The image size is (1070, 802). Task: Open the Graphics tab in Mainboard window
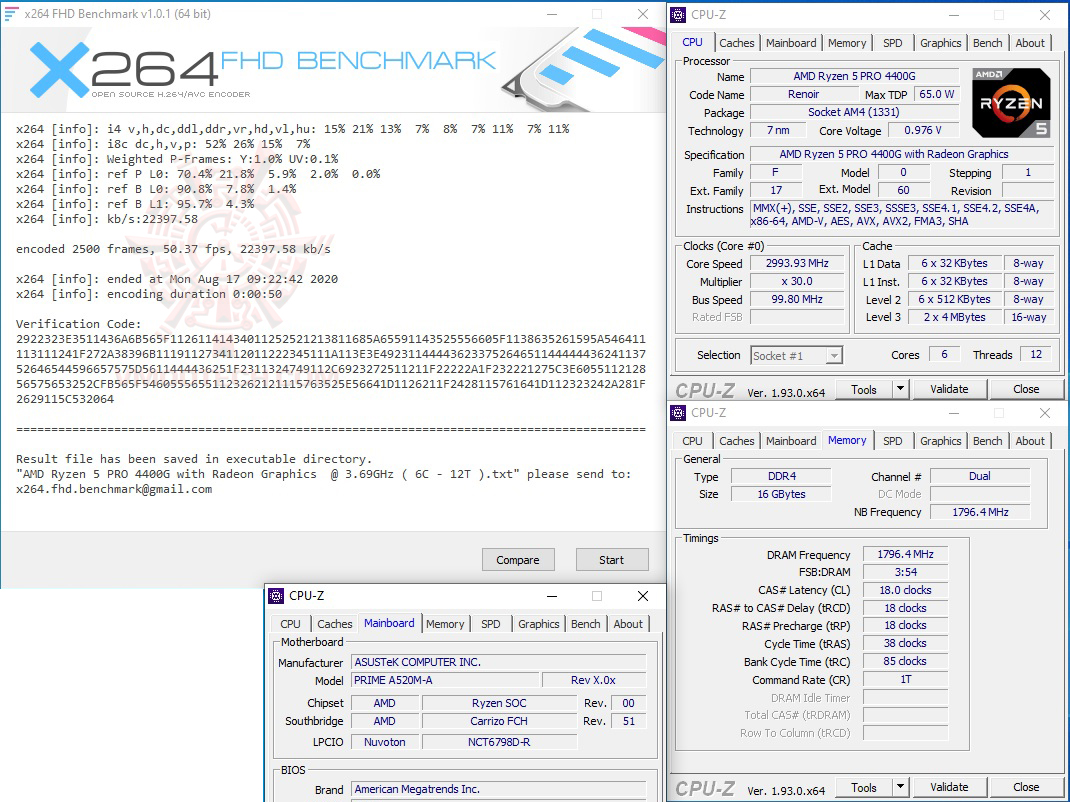click(538, 623)
